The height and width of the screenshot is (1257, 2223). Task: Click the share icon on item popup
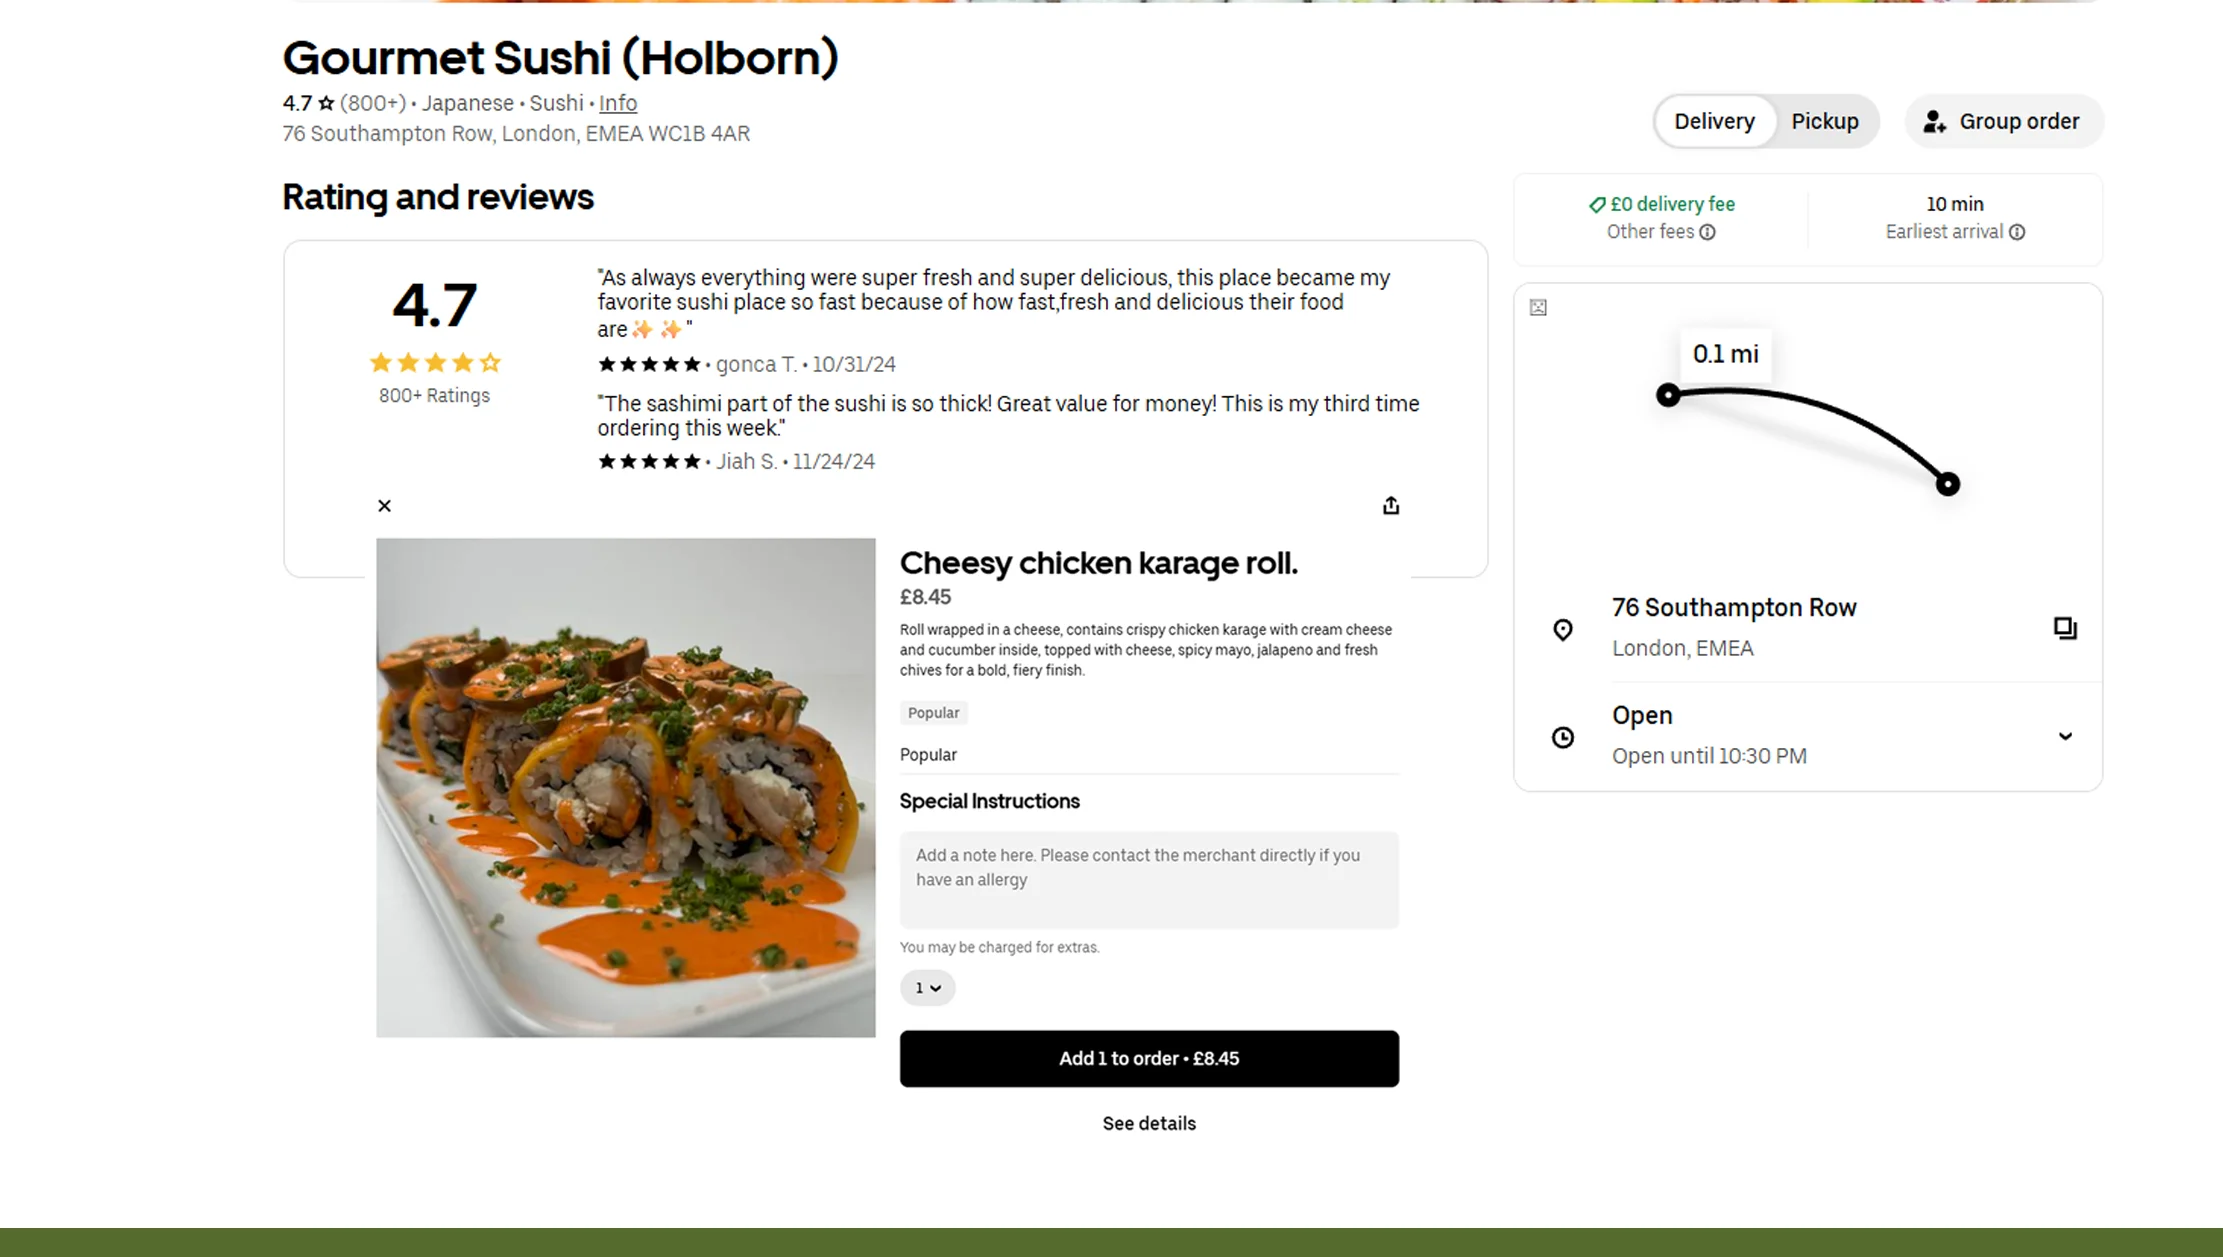[x=1390, y=506]
